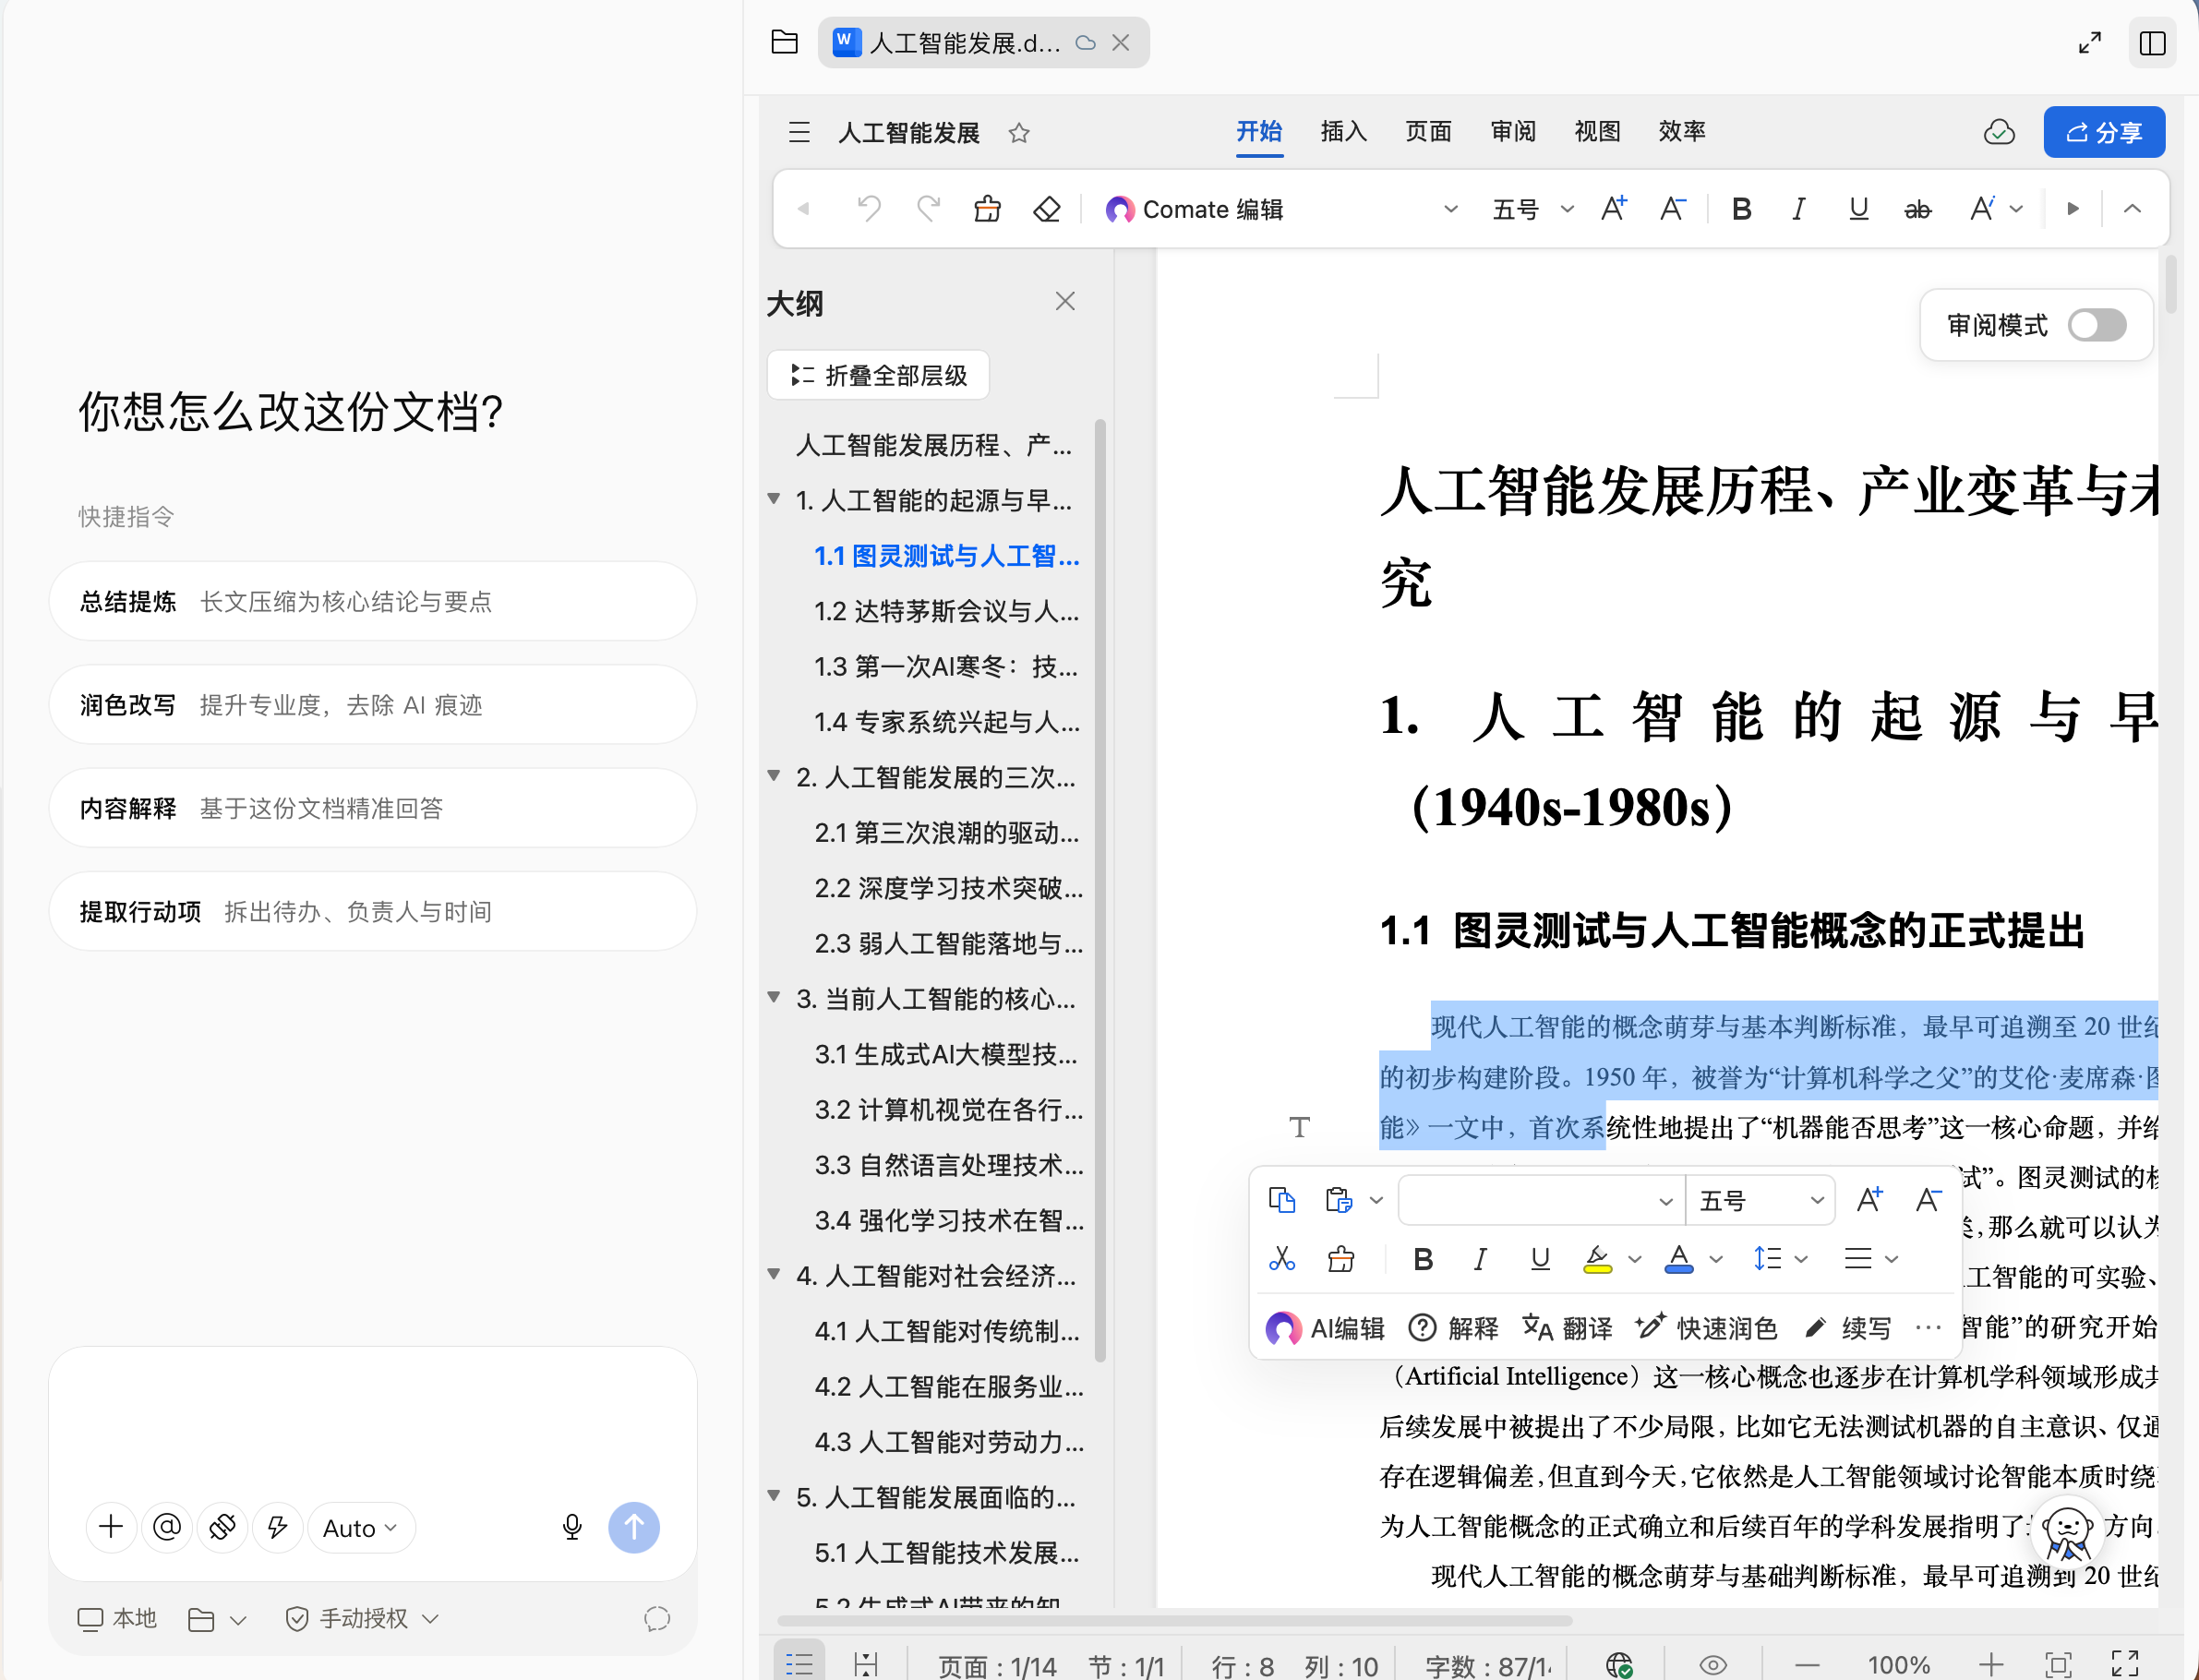The height and width of the screenshot is (1680, 2199).
Task: Collapse the toolbar with the up chevron
Action: coord(2132,209)
